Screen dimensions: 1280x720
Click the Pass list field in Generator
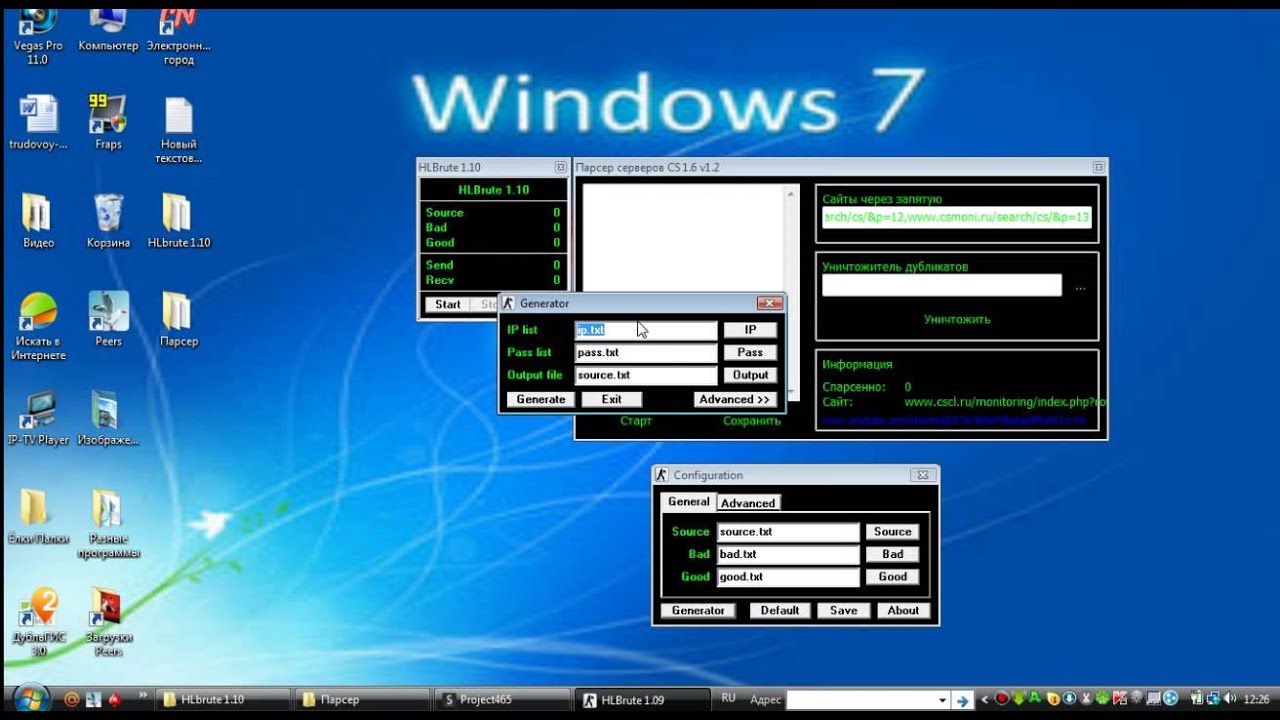click(x=646, y=353)
